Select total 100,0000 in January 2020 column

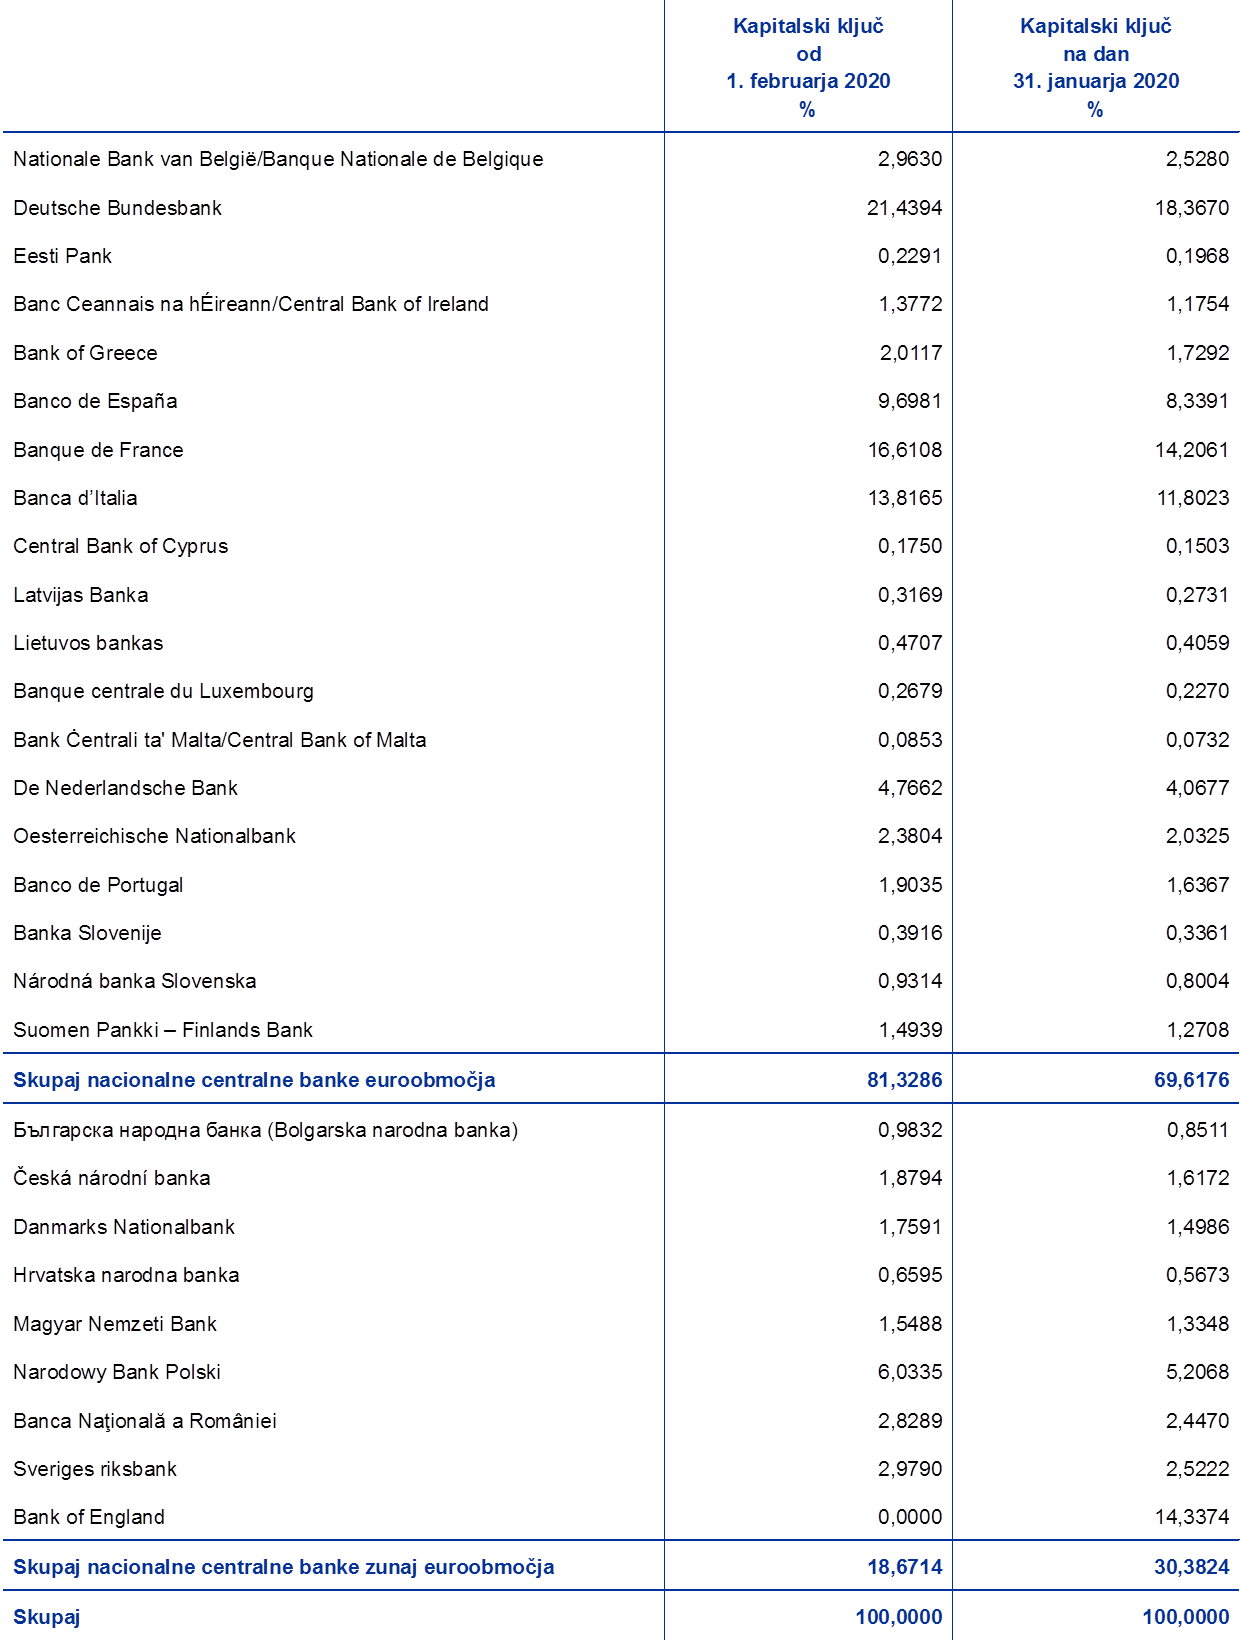[x=1186, y=1617]
